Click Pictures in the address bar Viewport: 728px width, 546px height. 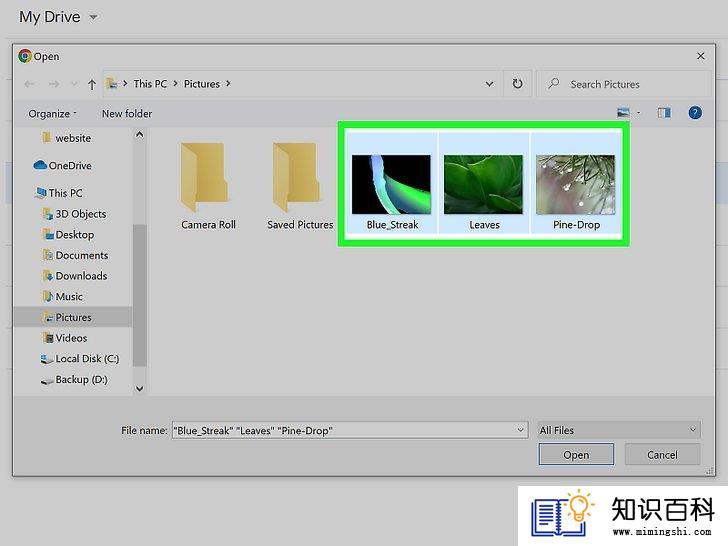[x=202, y=84]
